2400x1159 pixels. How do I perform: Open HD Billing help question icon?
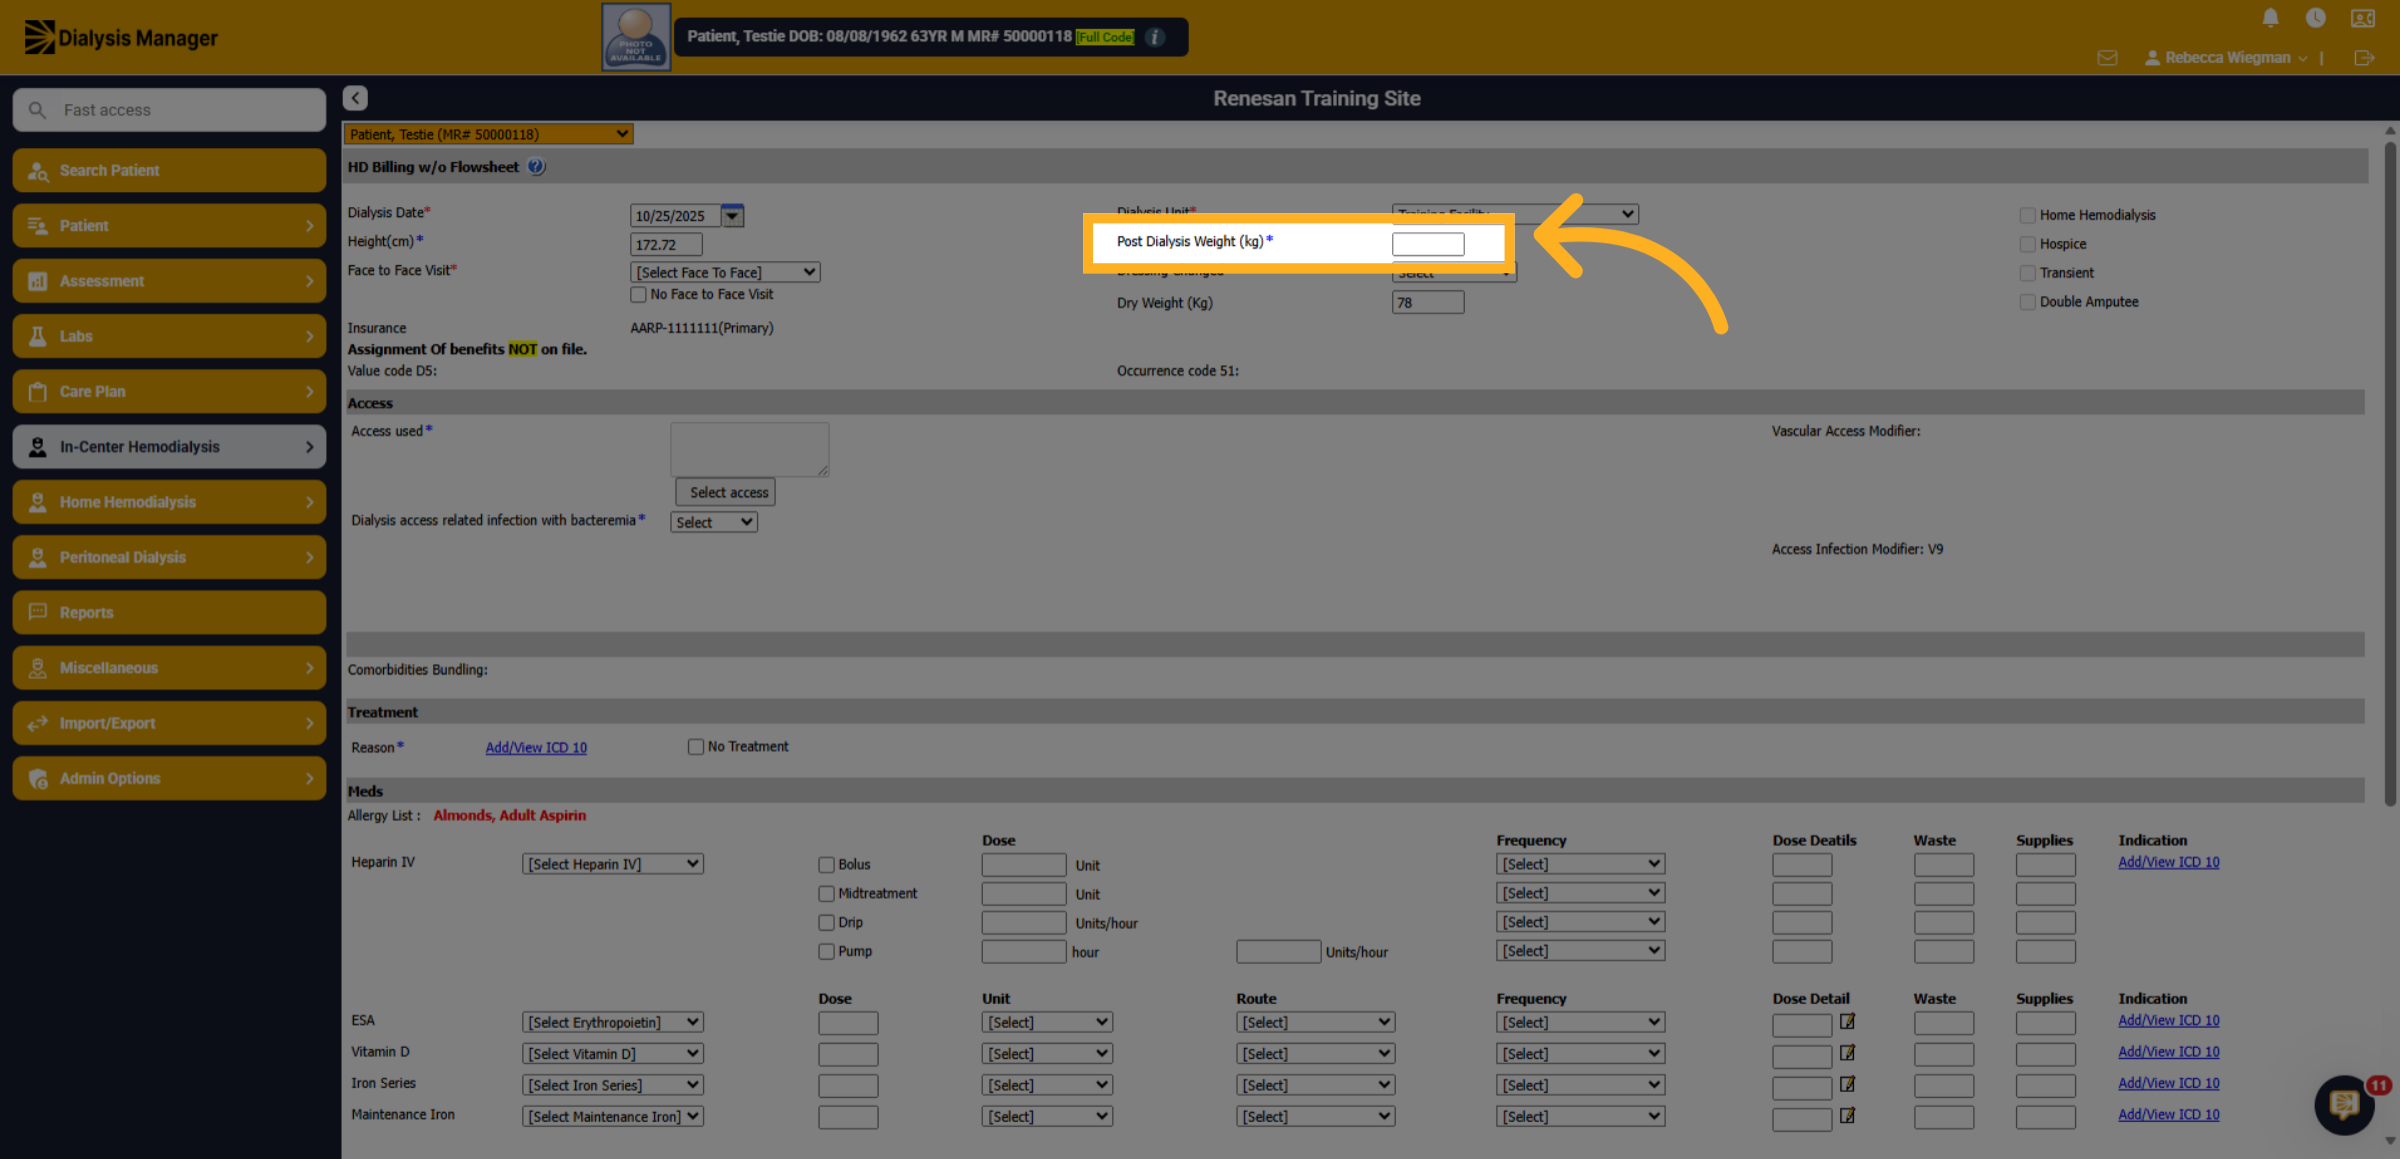[536, 167]
